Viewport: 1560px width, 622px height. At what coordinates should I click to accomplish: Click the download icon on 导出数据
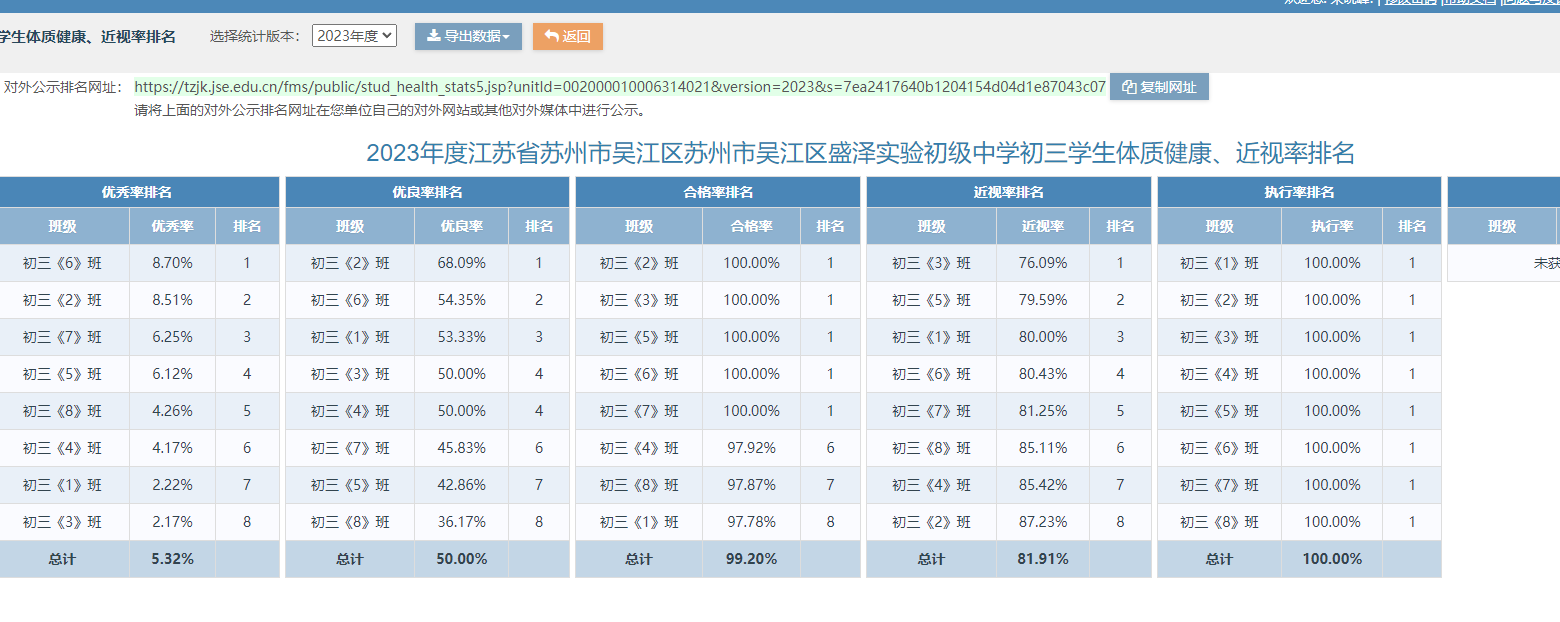[433, 36]
